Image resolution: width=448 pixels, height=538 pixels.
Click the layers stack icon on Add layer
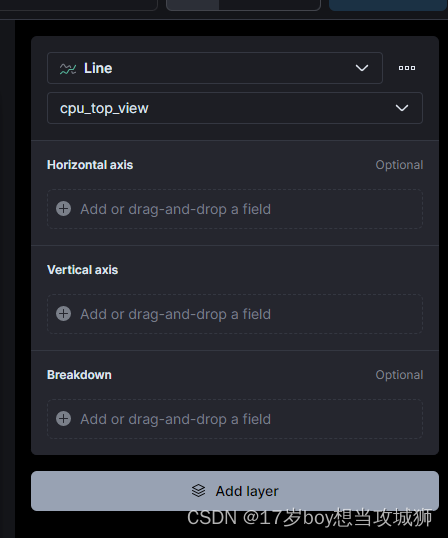coord(199,491)
